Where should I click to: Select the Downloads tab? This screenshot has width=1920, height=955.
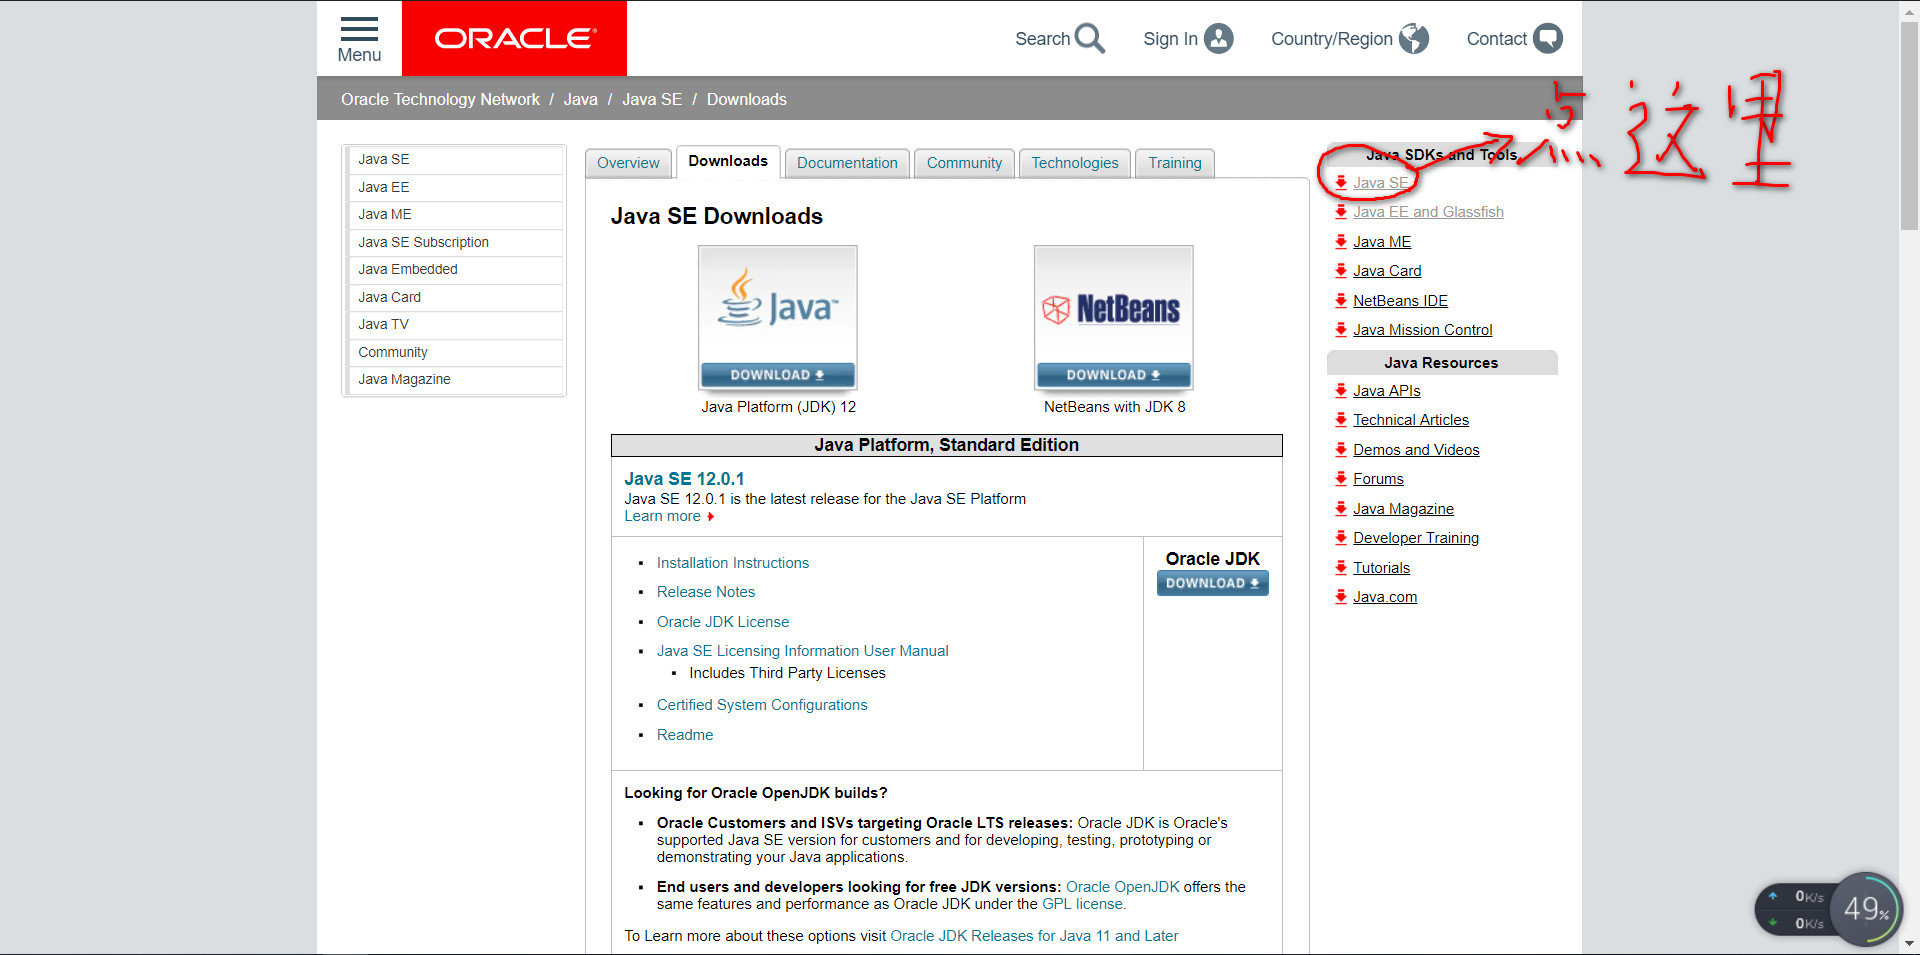[x=728, y=161]
